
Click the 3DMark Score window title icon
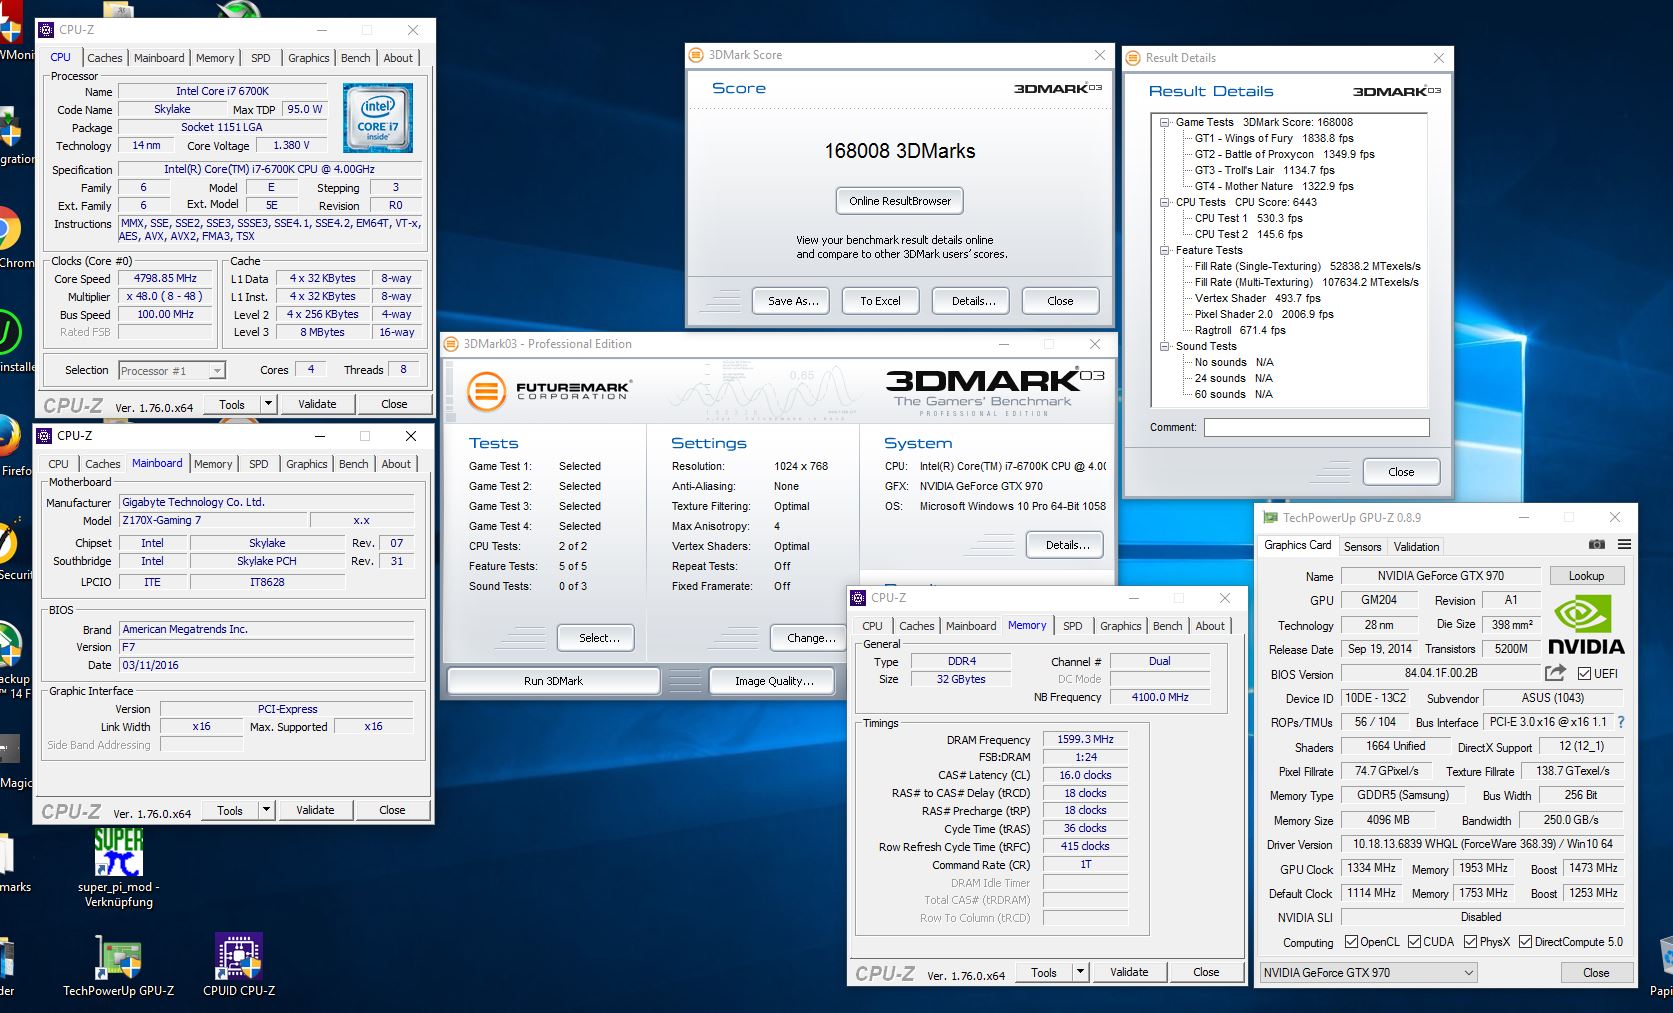point(696,56)
